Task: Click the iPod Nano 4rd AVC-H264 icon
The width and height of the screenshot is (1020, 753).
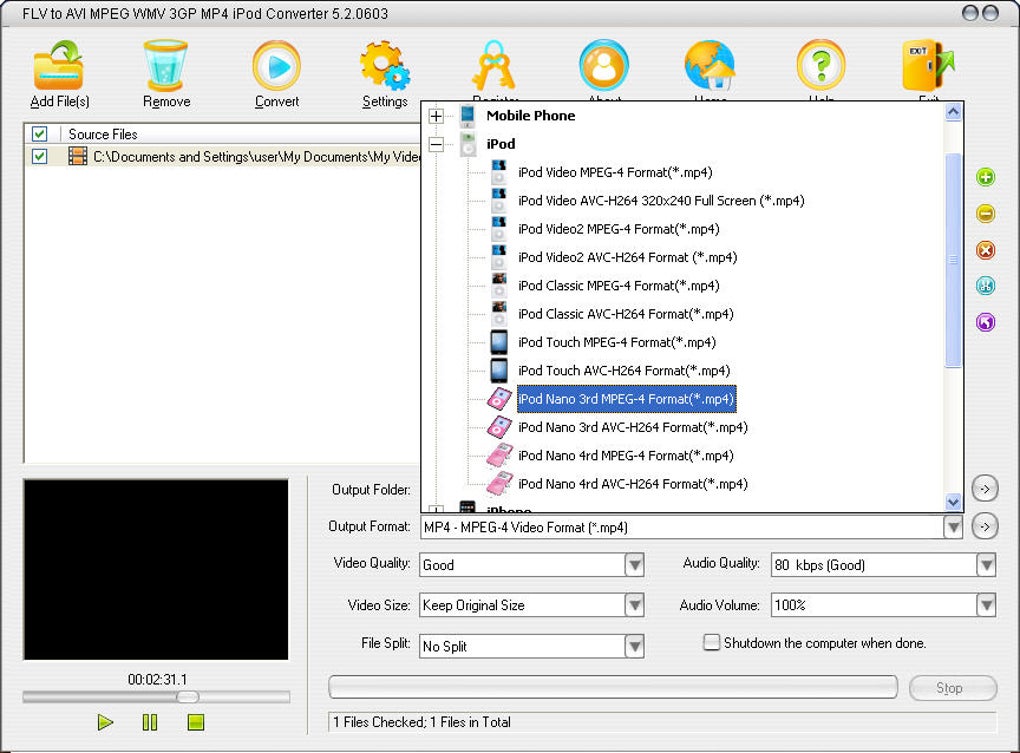Action: click(499, 484)
